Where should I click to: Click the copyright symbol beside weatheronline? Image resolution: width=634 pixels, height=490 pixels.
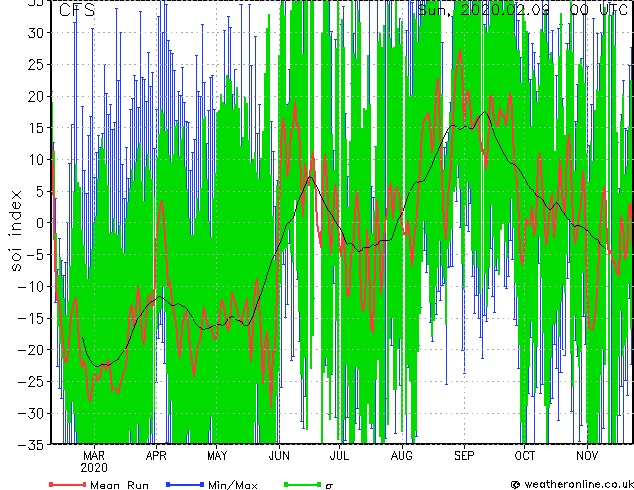tap(516, 485)
